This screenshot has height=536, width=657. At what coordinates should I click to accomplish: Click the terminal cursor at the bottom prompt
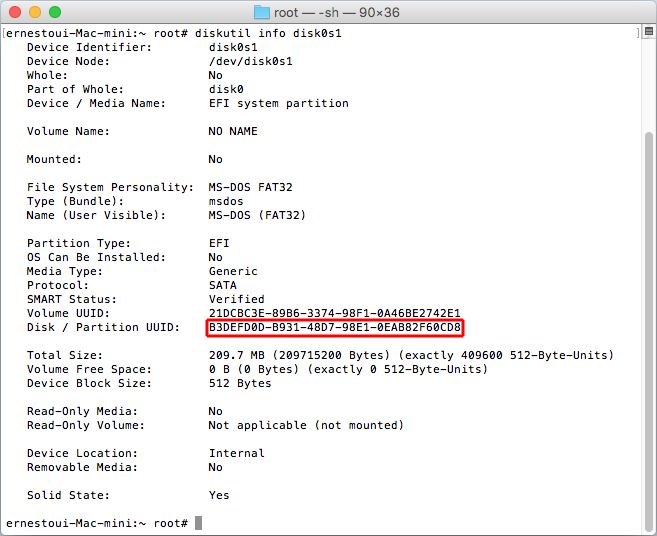click(x=198, y=523)
